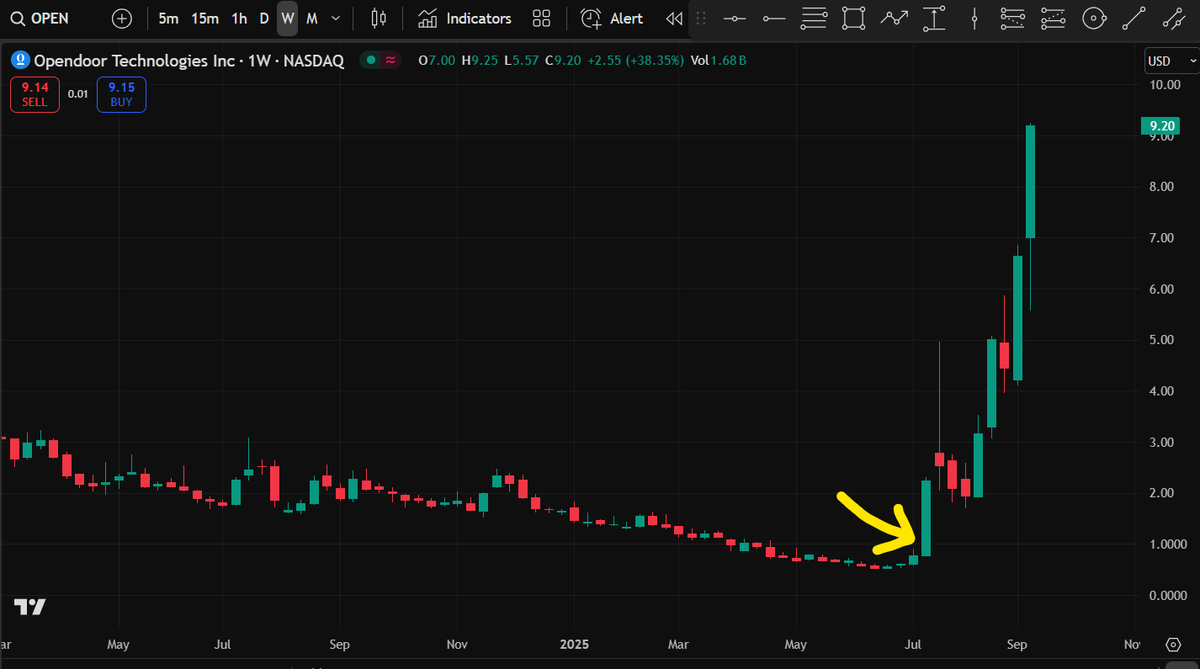Add symbol to compare with plus icon
This screenshot has width=1200, height=669.
coord(122,18)
